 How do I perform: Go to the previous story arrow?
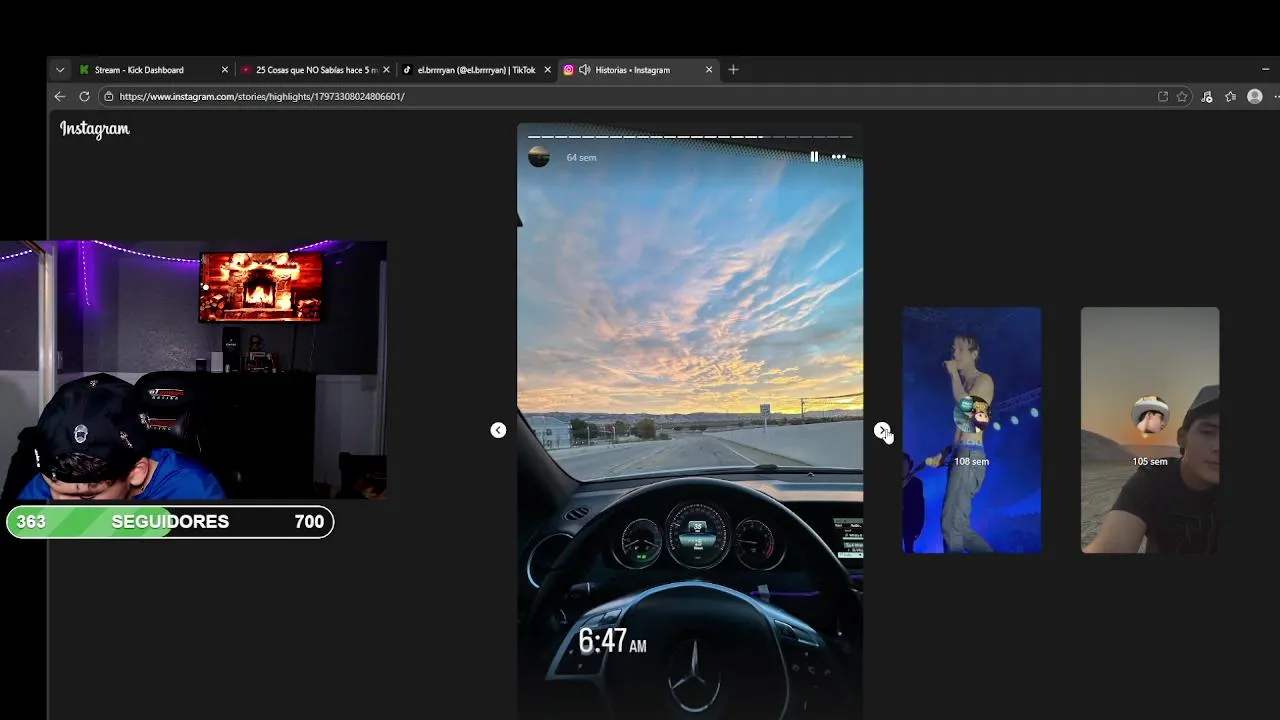point(498,430)
